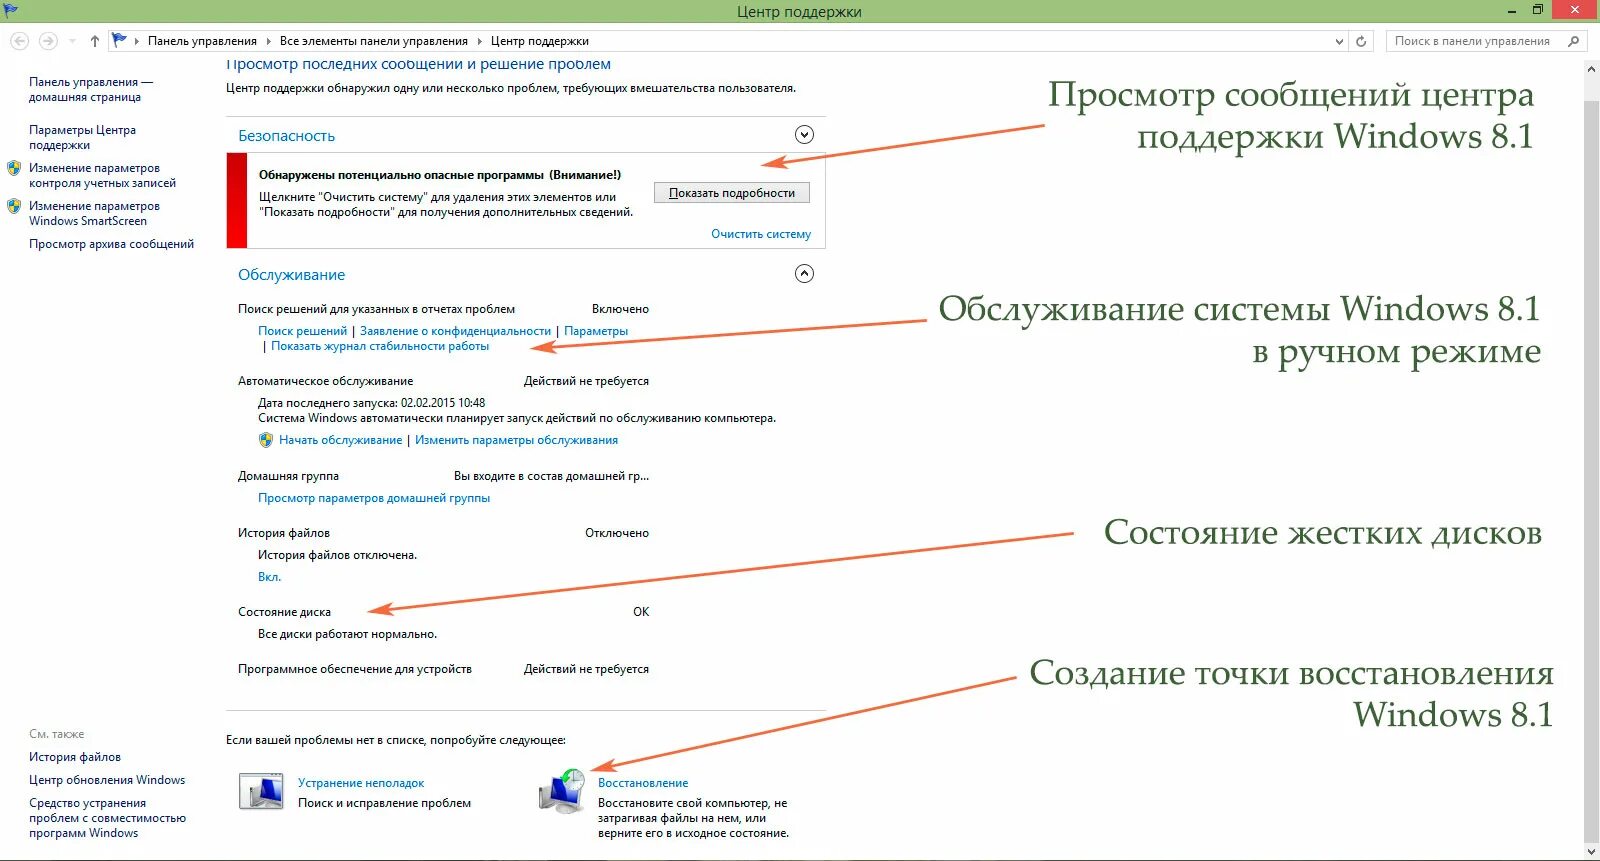
Task: Click the Recovery computer-with-clock icon
Action: point(561,791)
